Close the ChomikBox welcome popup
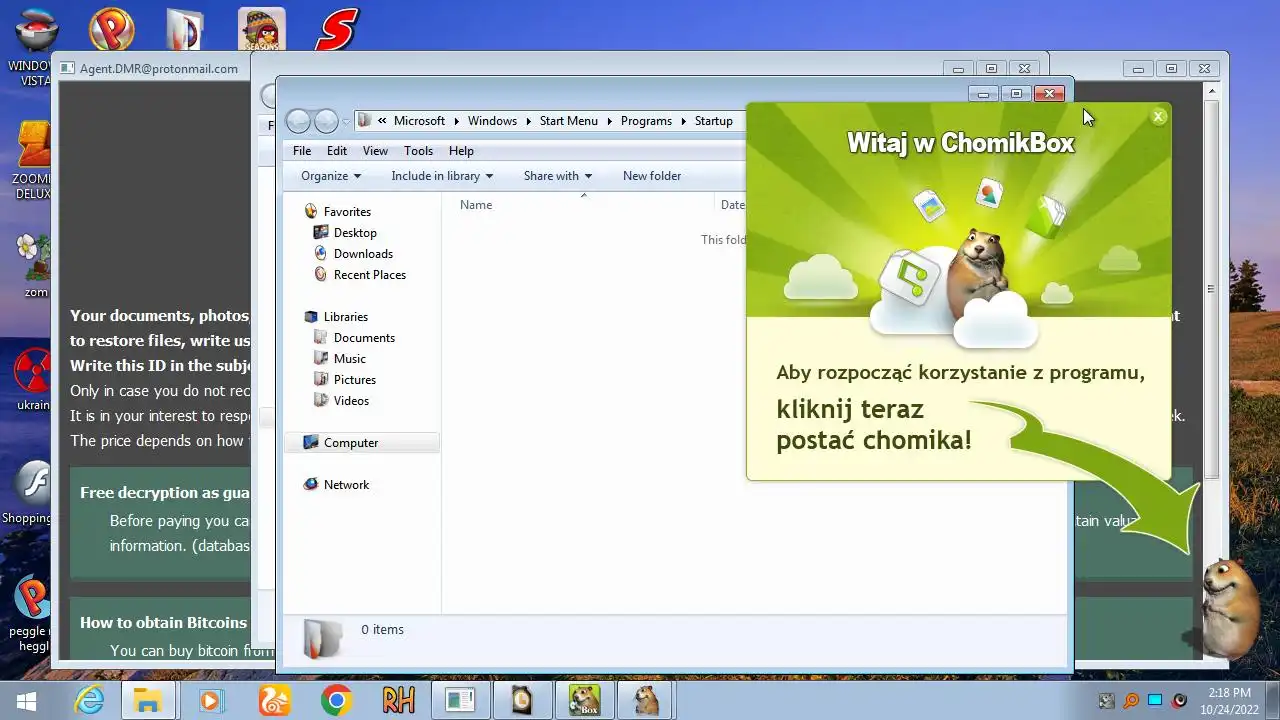The height and width of the screenshot is (720, 1280). point(1158,117)
